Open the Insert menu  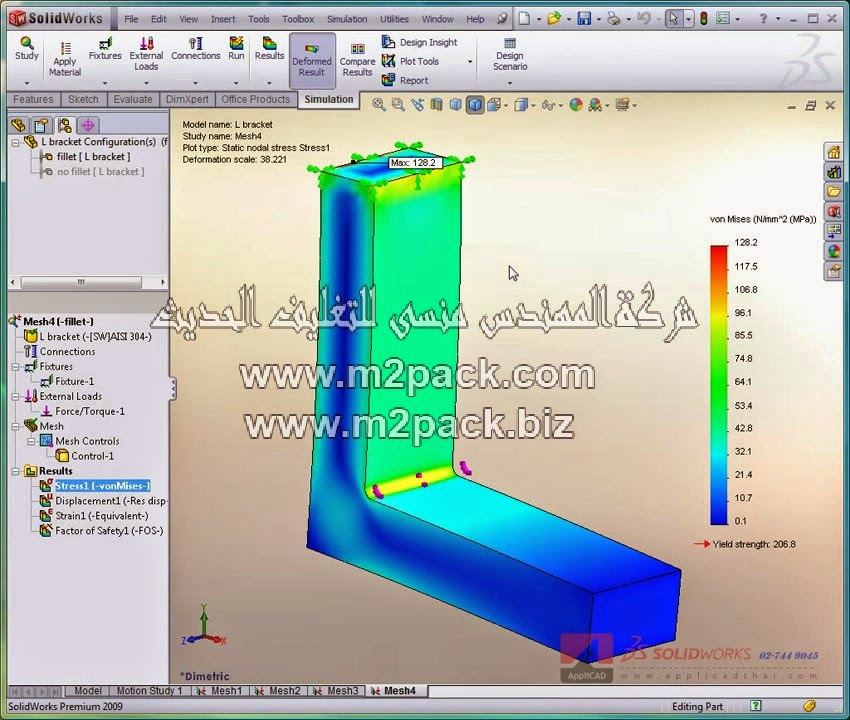223,19
